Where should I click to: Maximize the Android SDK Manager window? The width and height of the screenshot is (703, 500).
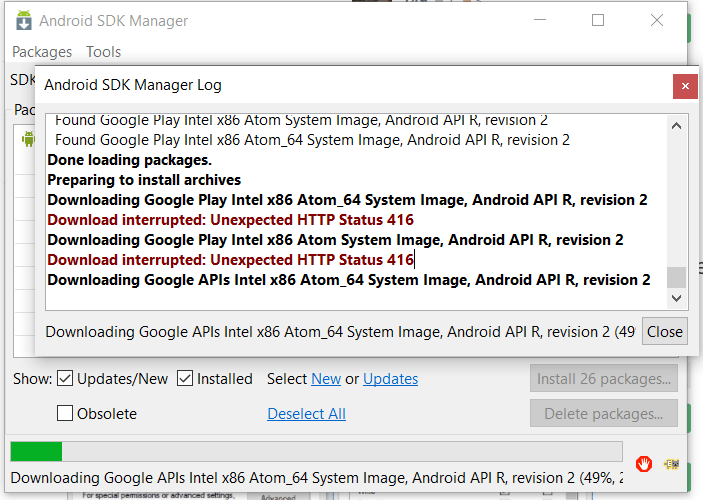(598, 20)
